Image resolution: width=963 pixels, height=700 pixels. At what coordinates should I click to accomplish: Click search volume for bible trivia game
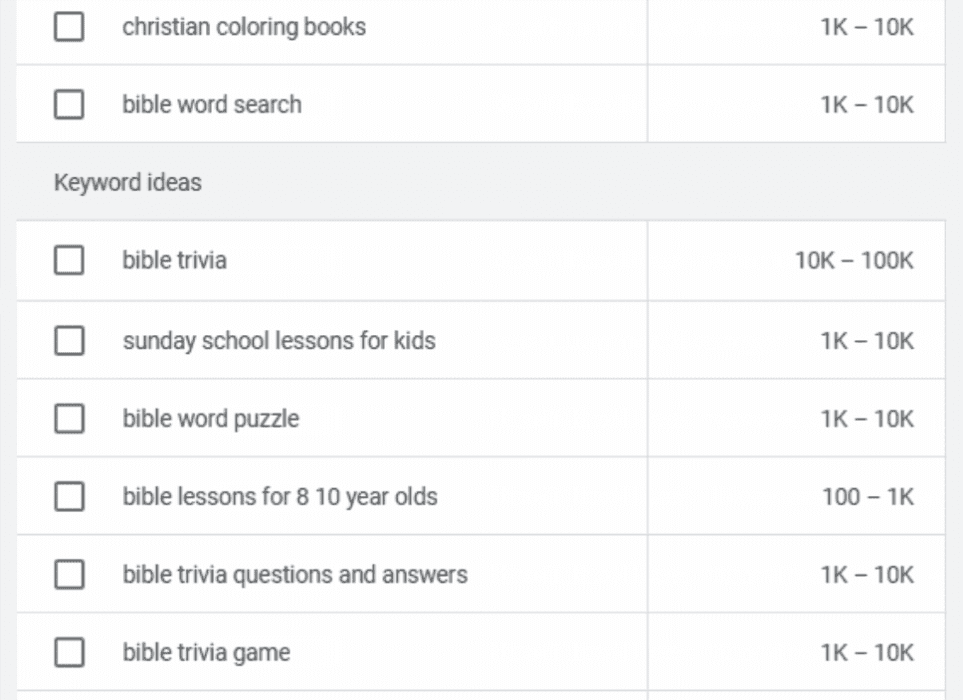[x=867, y=653]
